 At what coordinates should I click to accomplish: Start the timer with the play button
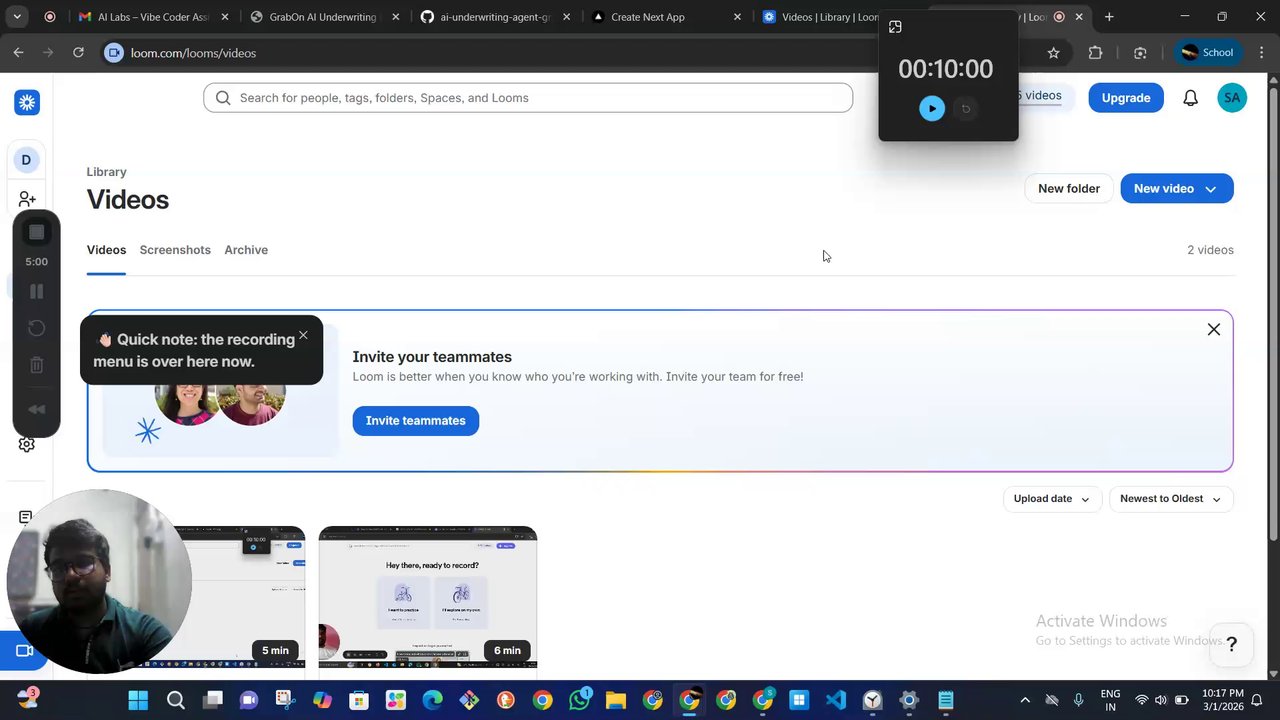tap(932, 109)
